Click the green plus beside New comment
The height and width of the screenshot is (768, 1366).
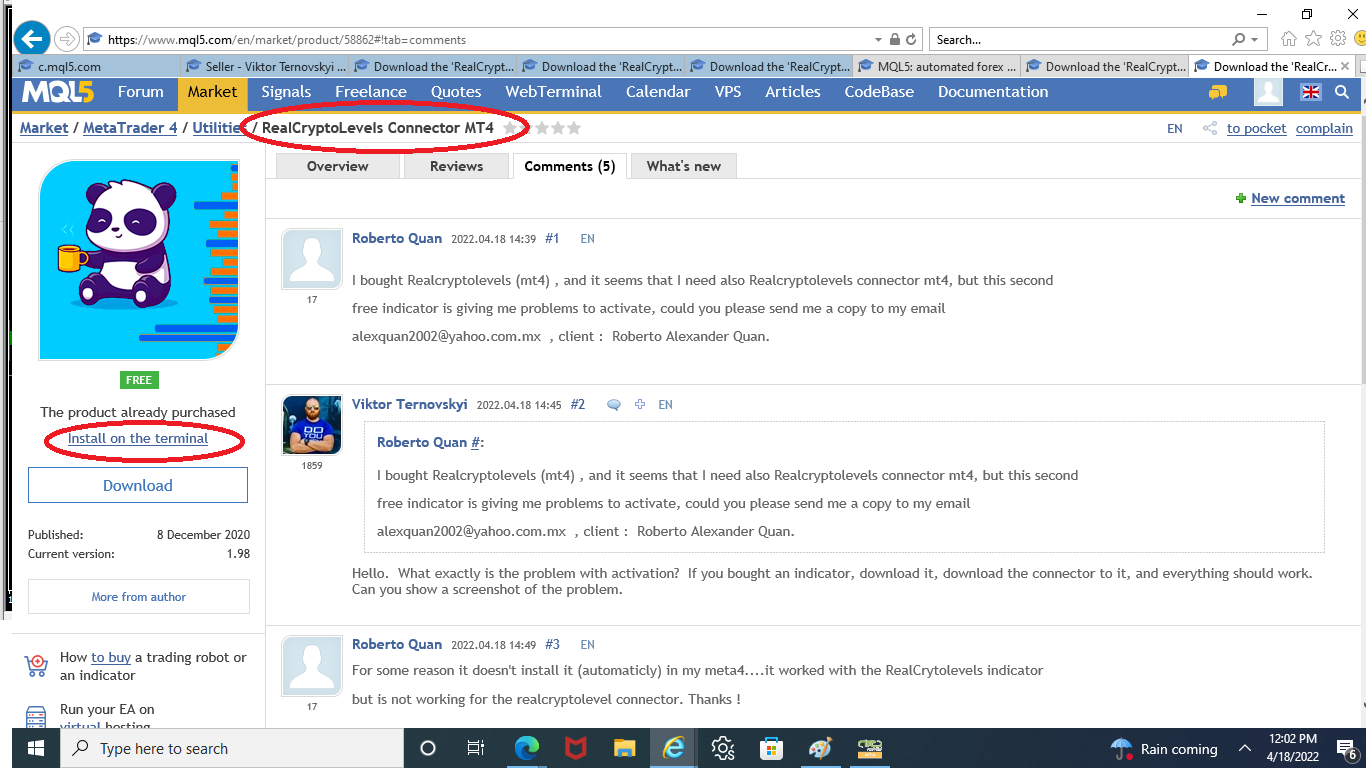[x=1241, y=198]
